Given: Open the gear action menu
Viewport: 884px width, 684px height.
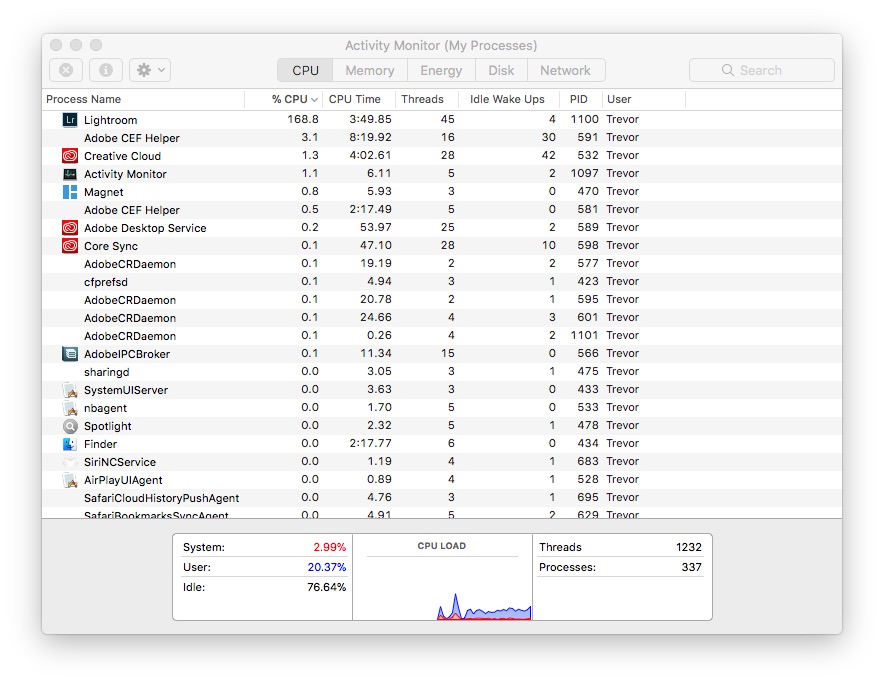Looking at the screenshot, I should click(150, 70).
